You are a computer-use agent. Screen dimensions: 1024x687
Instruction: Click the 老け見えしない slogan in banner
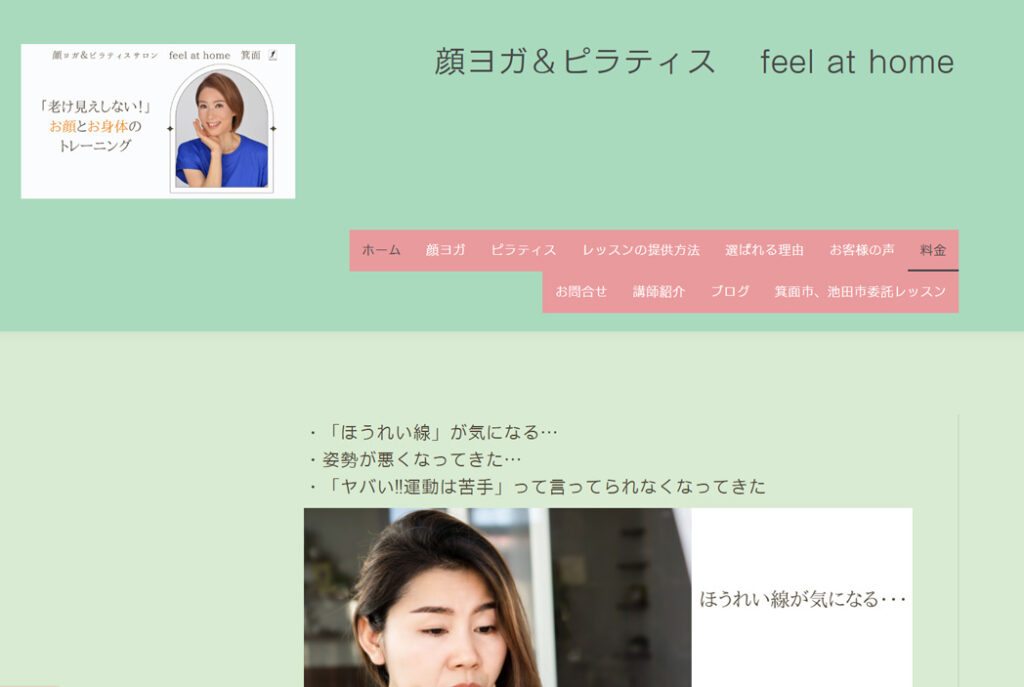coord(95,106)
